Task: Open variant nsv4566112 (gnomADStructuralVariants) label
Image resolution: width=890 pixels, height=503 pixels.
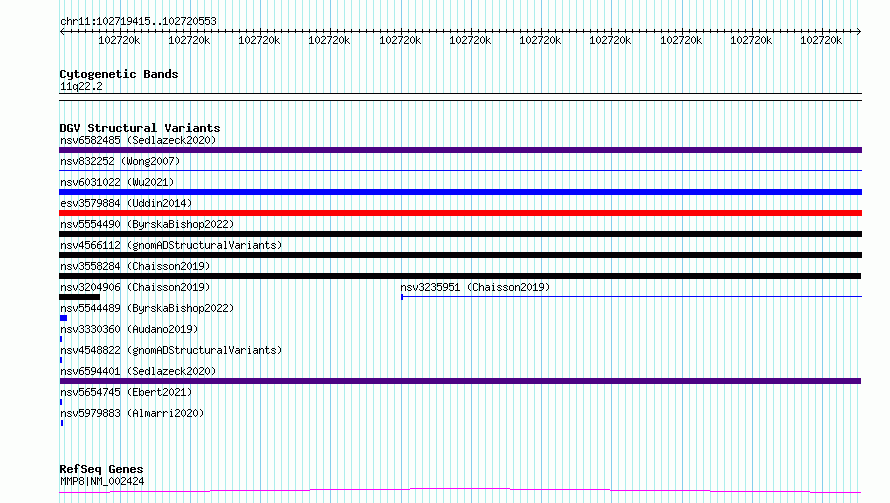Action: tap(171, 245)
